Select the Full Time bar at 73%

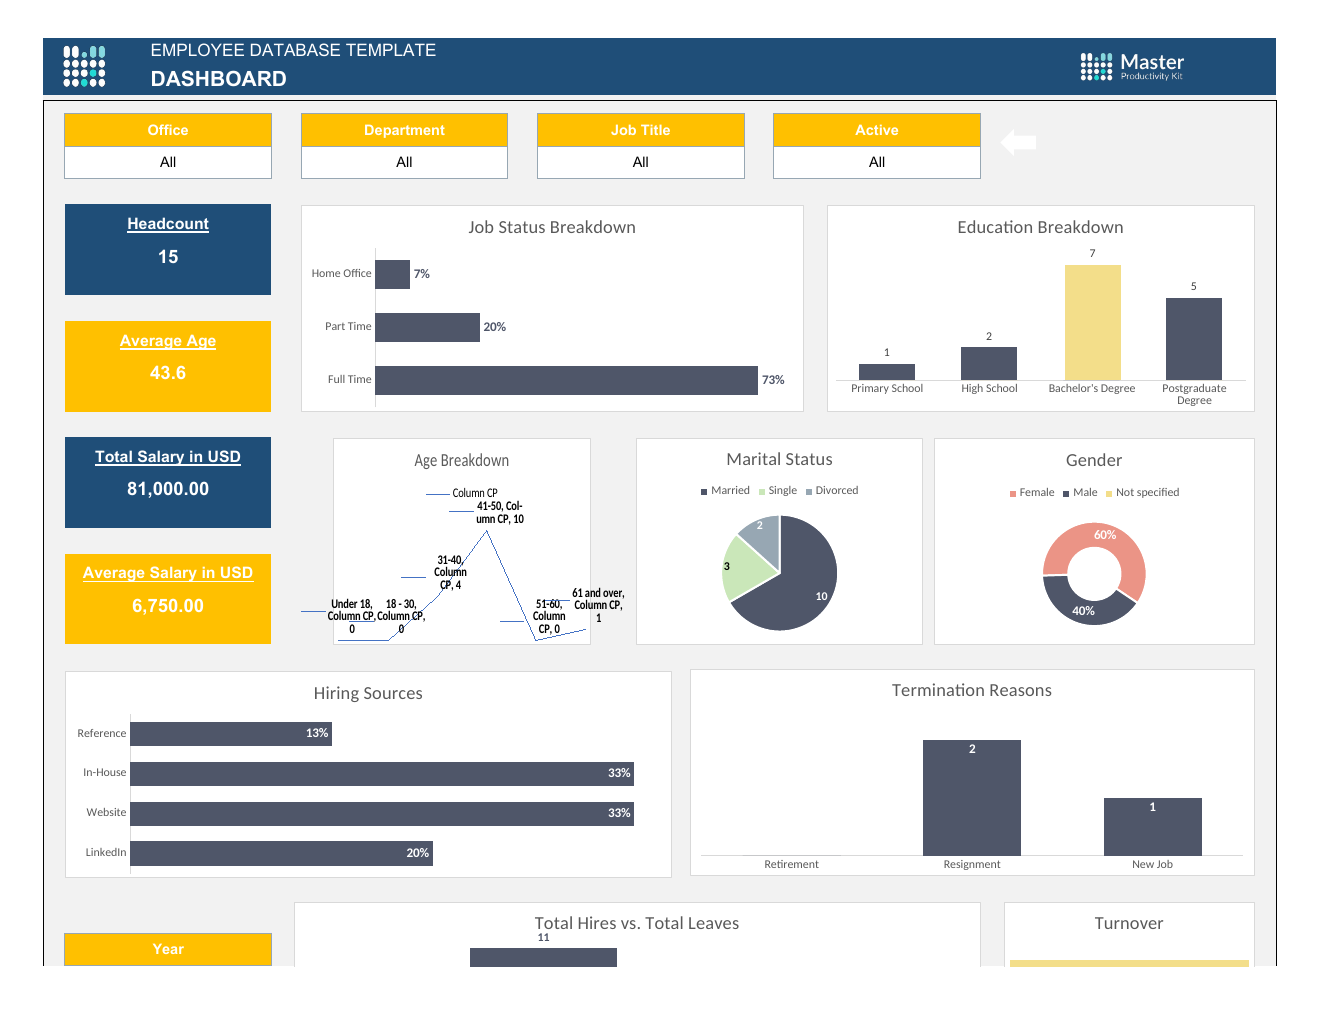click(x=566, y=380)
